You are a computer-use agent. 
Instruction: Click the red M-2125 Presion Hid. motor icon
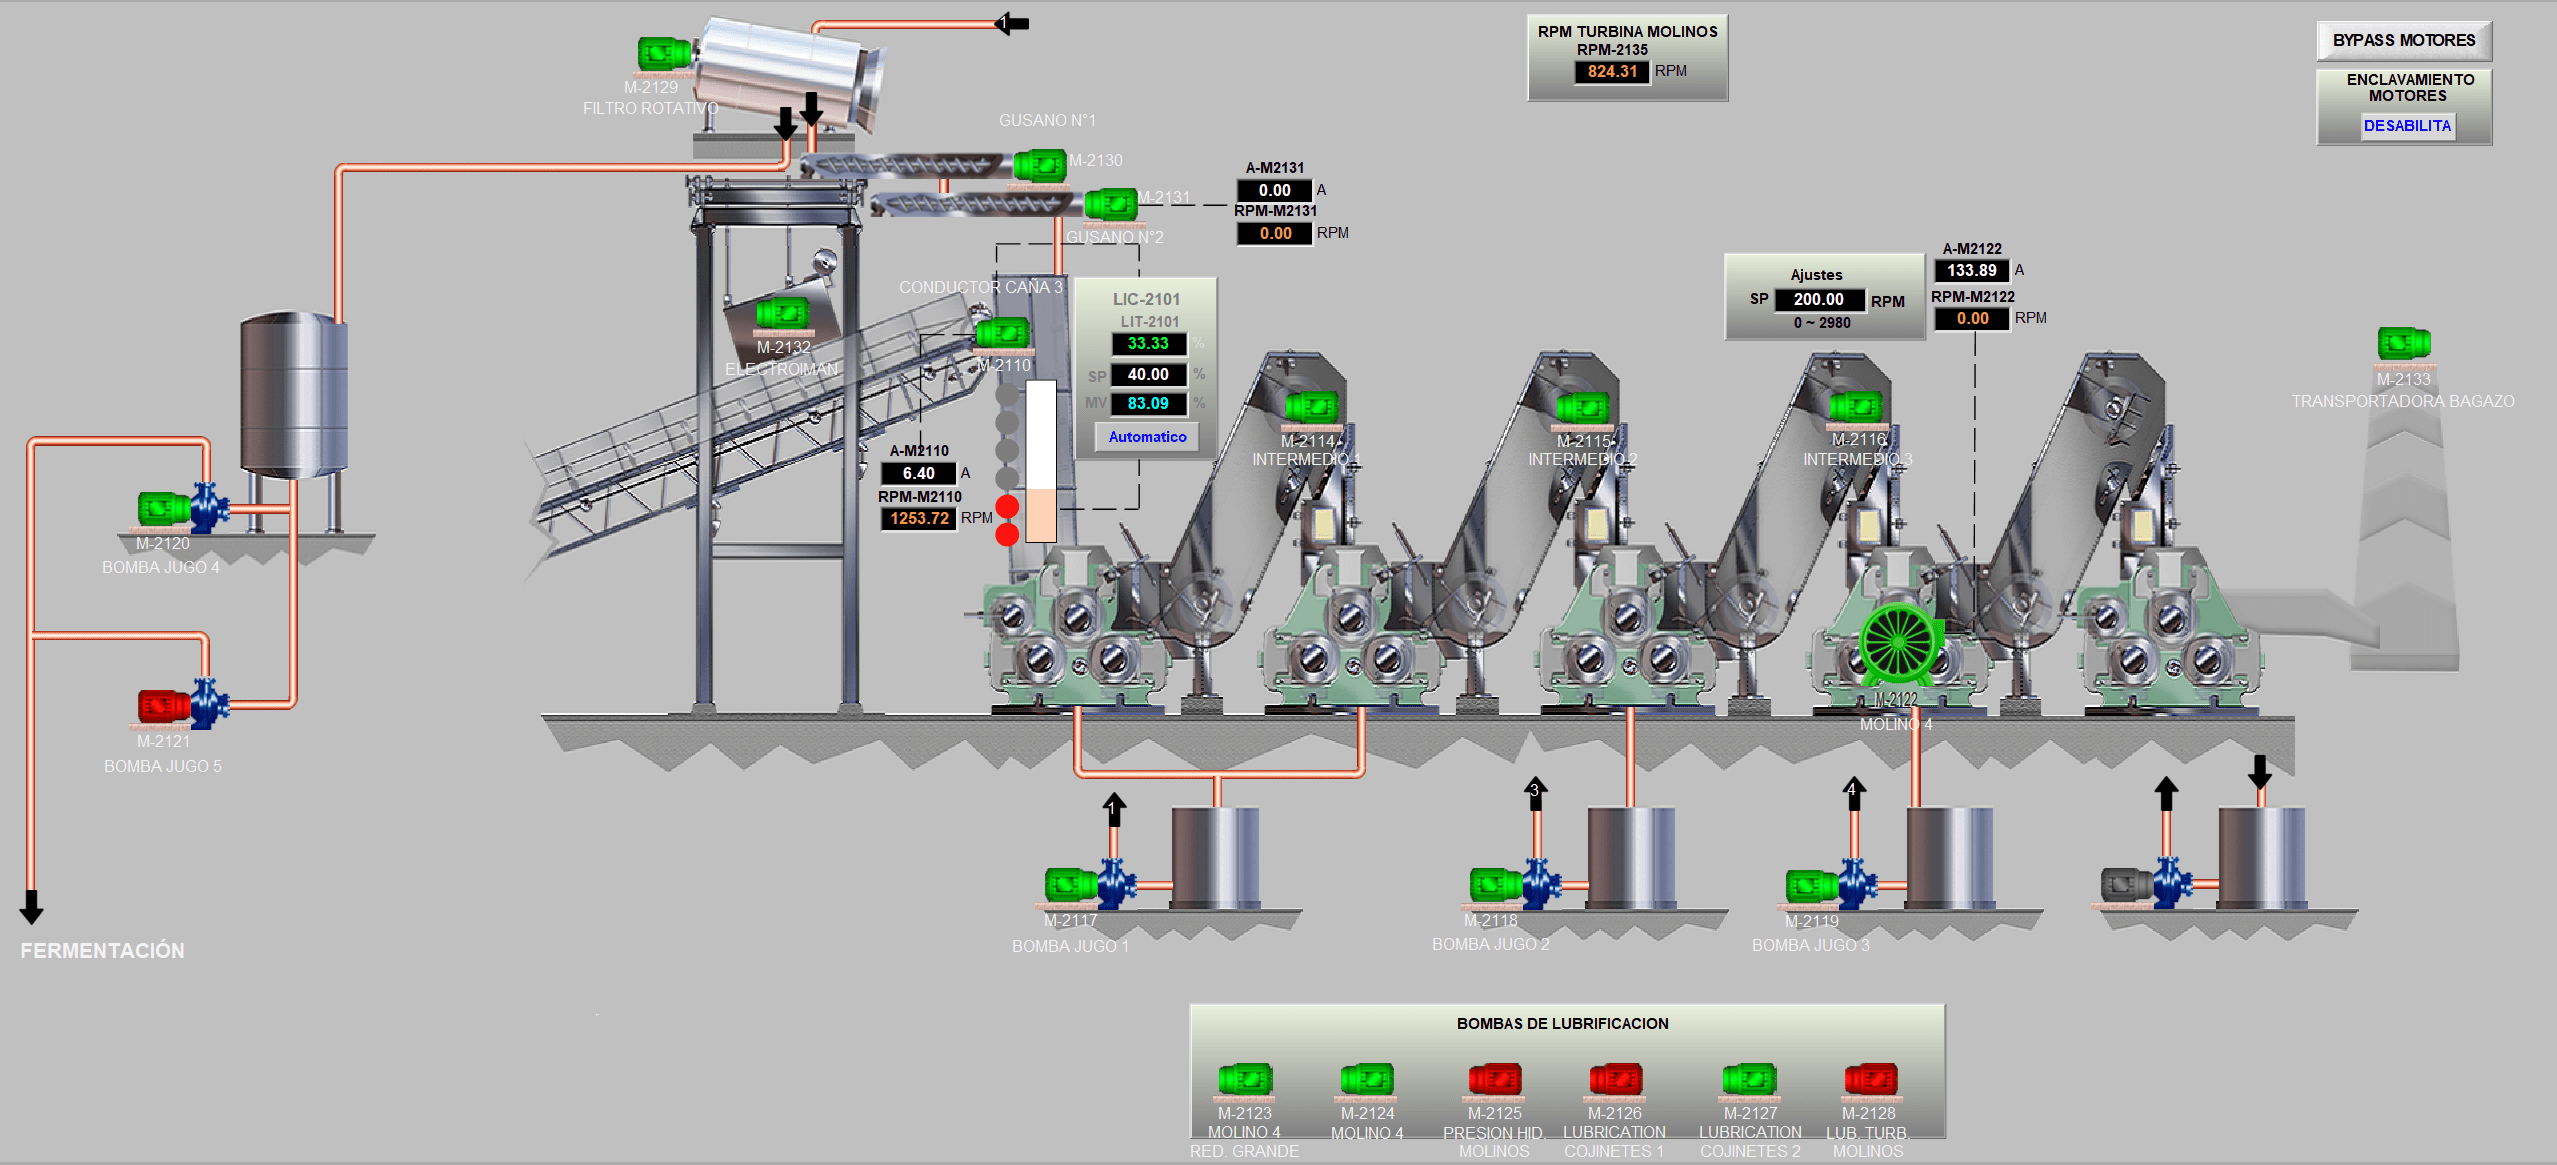point(1494,1080)
